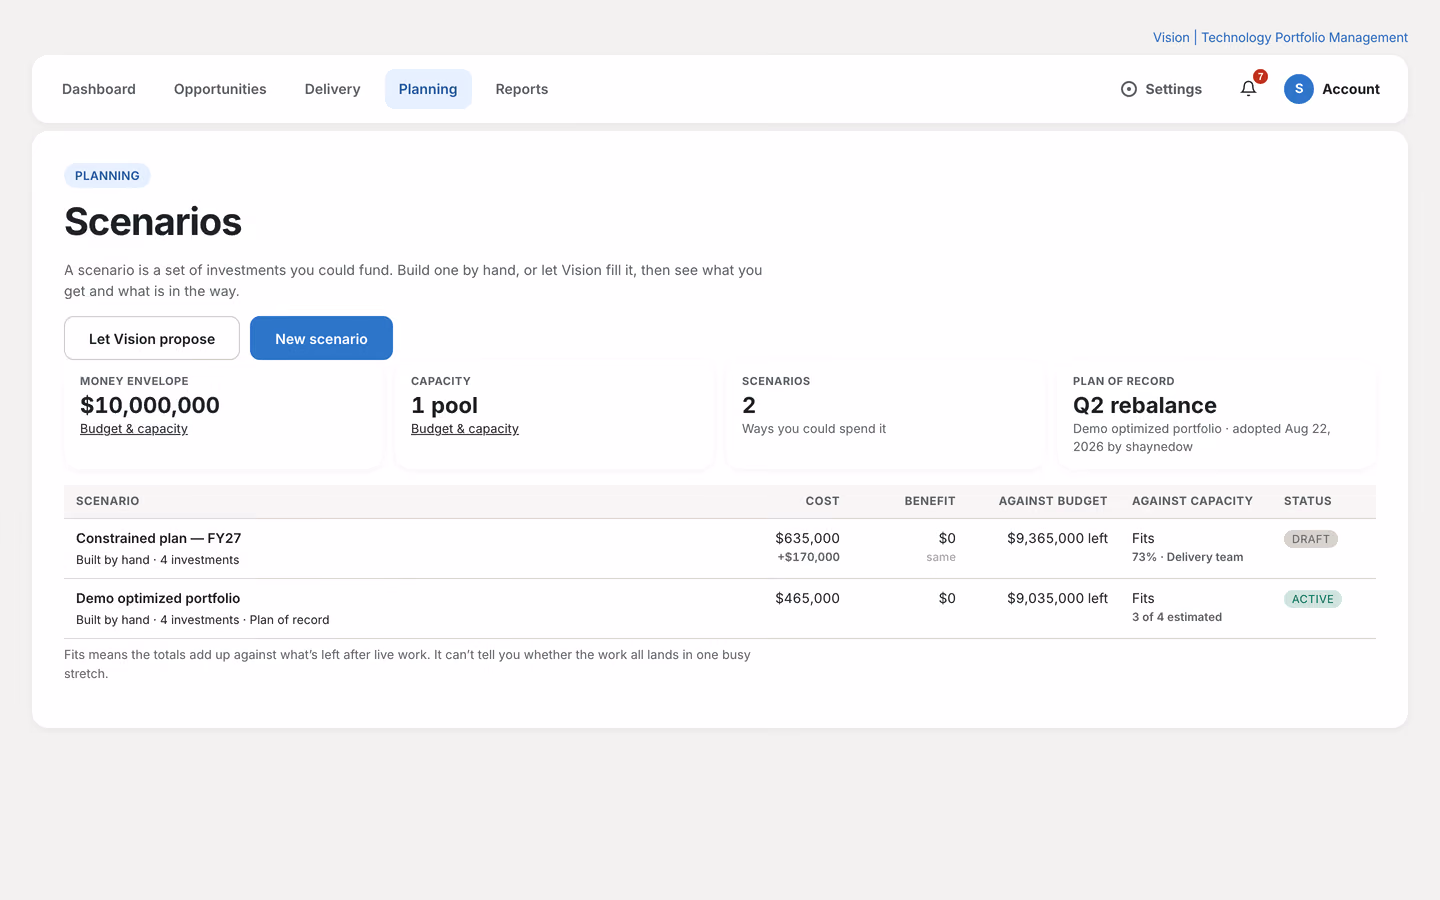Click the DRAFT status badge

tap(1311, 539)
